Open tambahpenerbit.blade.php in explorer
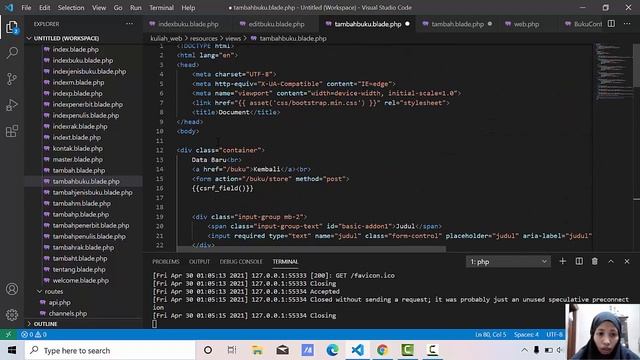Screen dimensions: 640x360 (91, 225)
